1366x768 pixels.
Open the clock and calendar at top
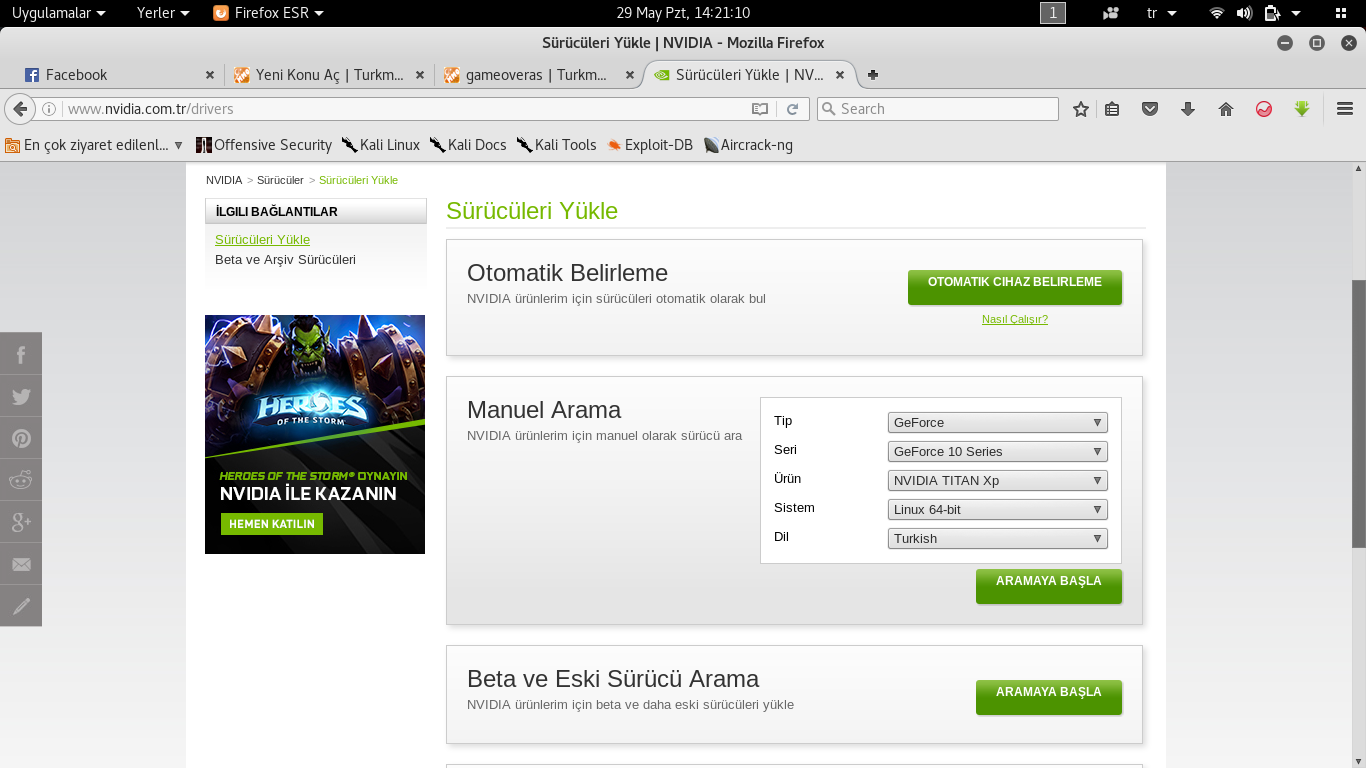pos(683,13)
